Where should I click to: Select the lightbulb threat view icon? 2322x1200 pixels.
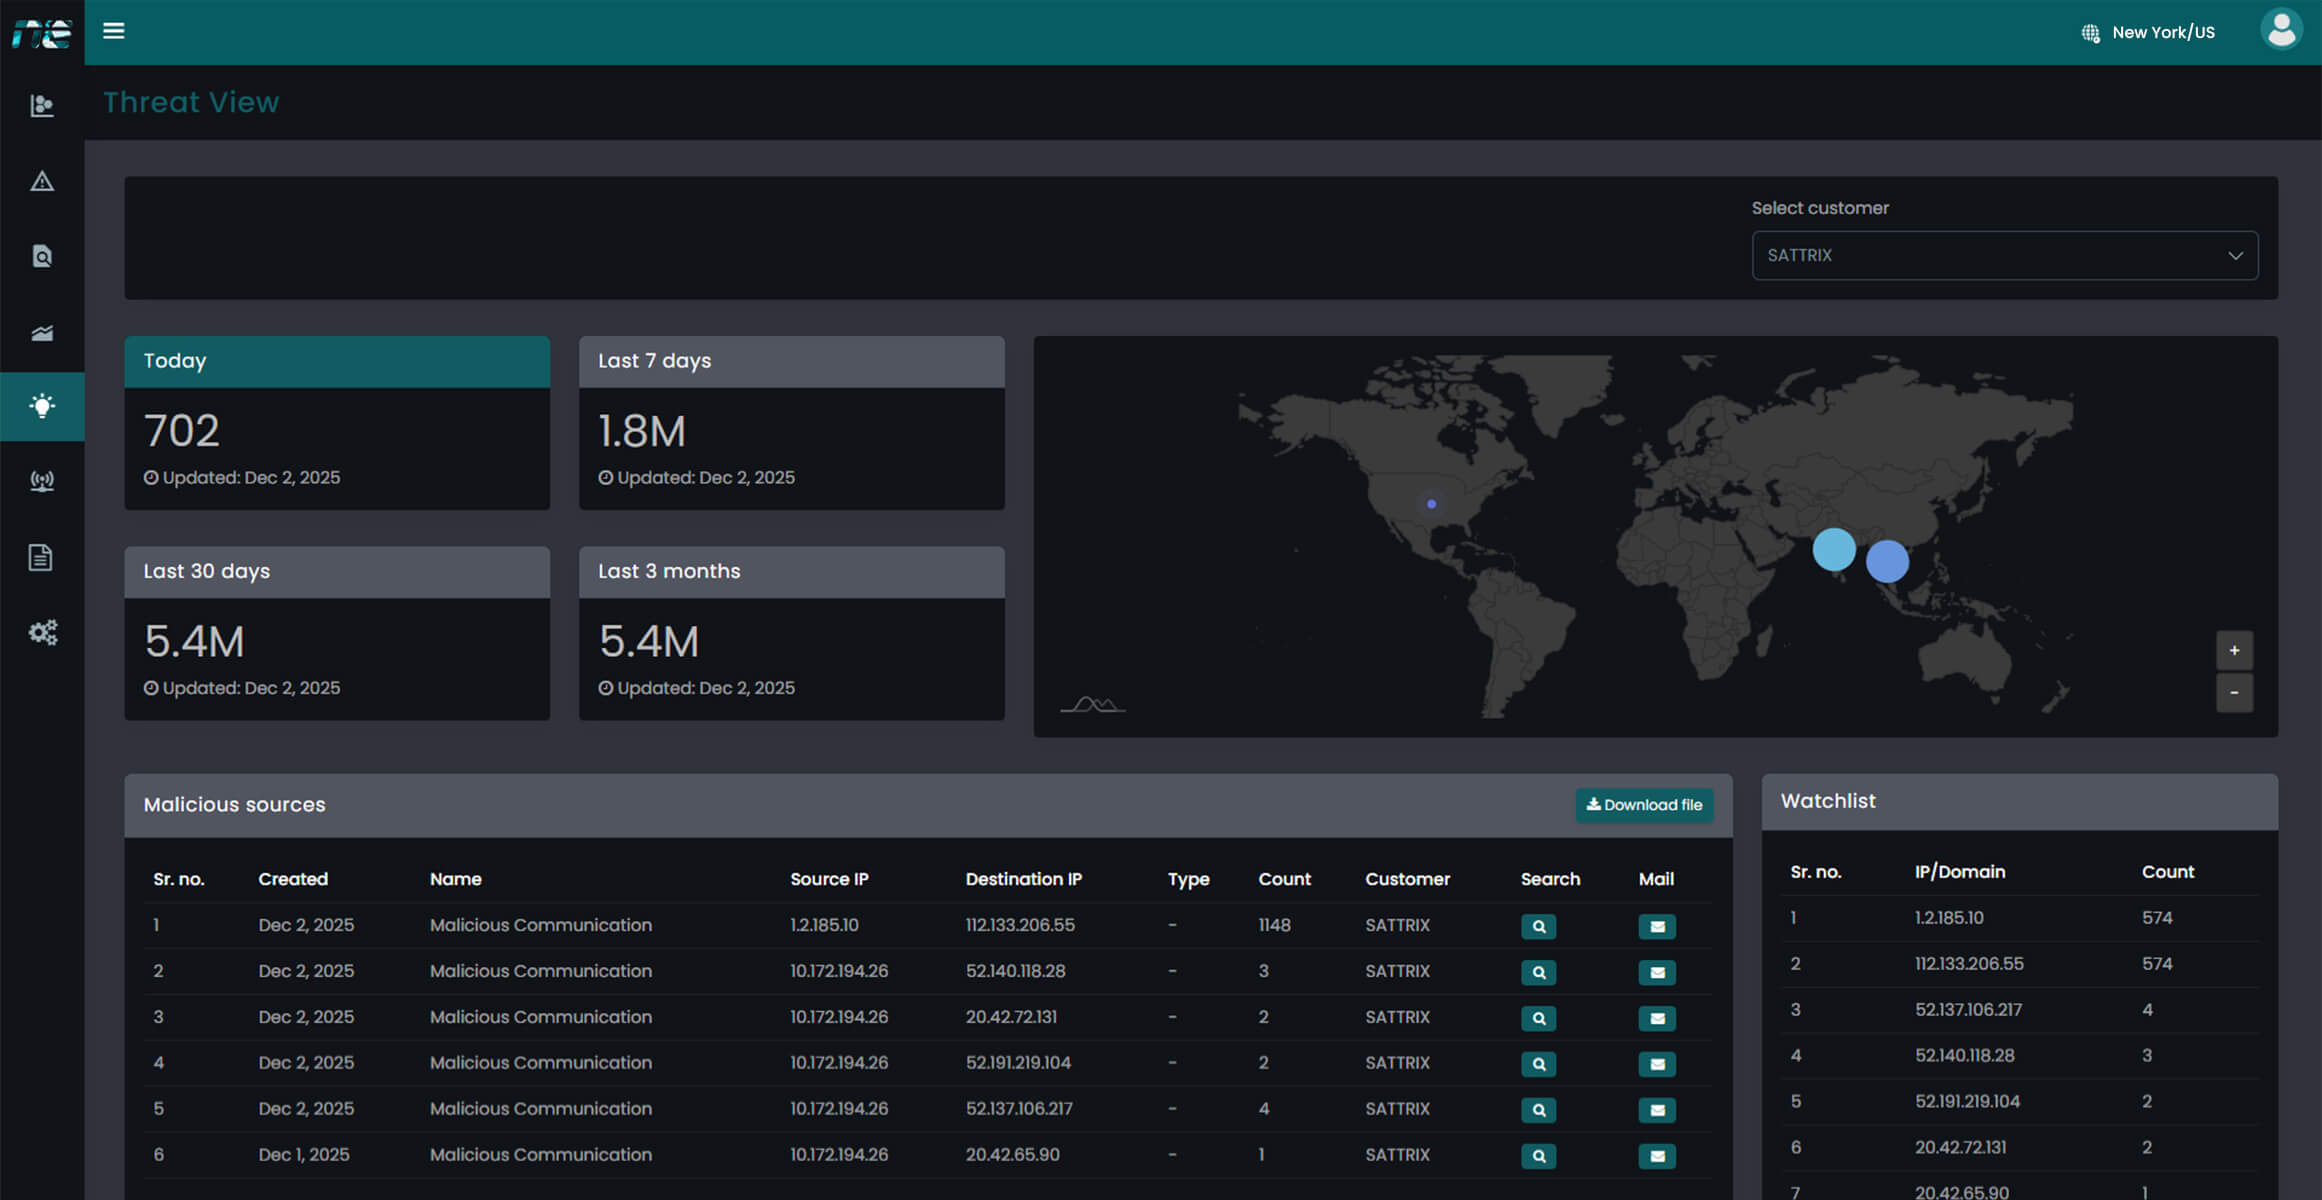[42, 406]
